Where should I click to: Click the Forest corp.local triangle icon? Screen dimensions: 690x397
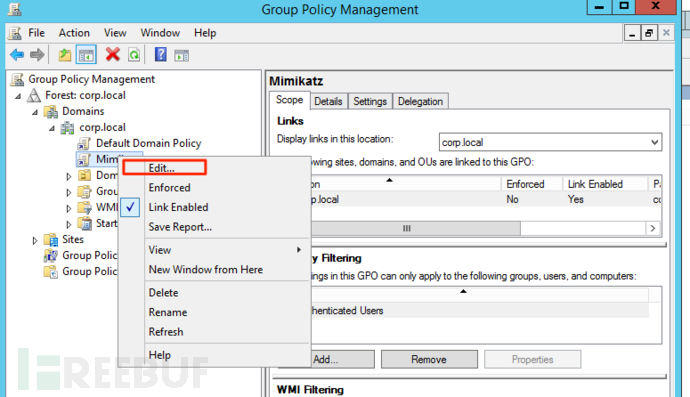coord(34,96)
